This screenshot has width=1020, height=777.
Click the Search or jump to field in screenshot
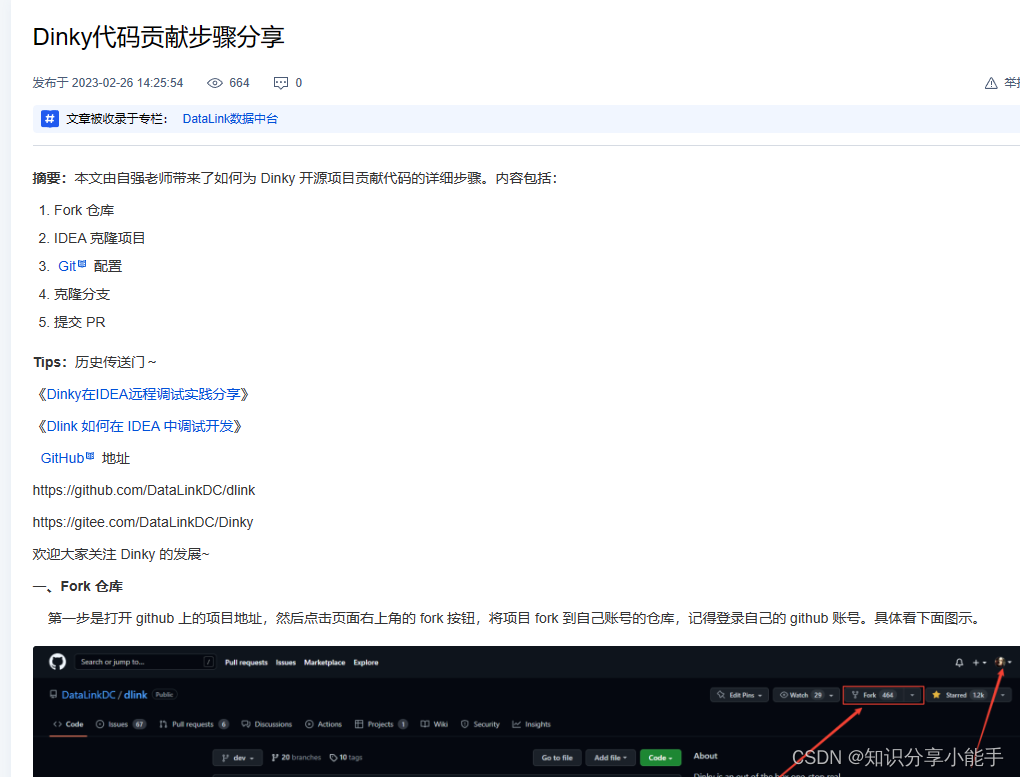[x=144, y=662]
